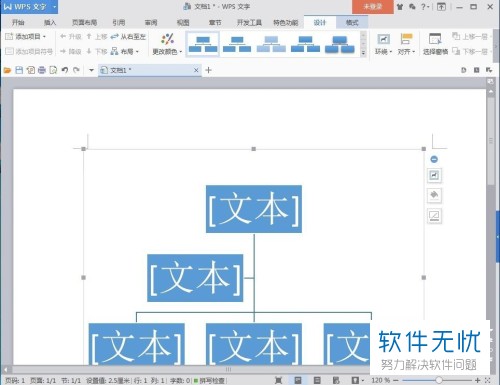Select the assistant [文本] box at middle left

195,278
